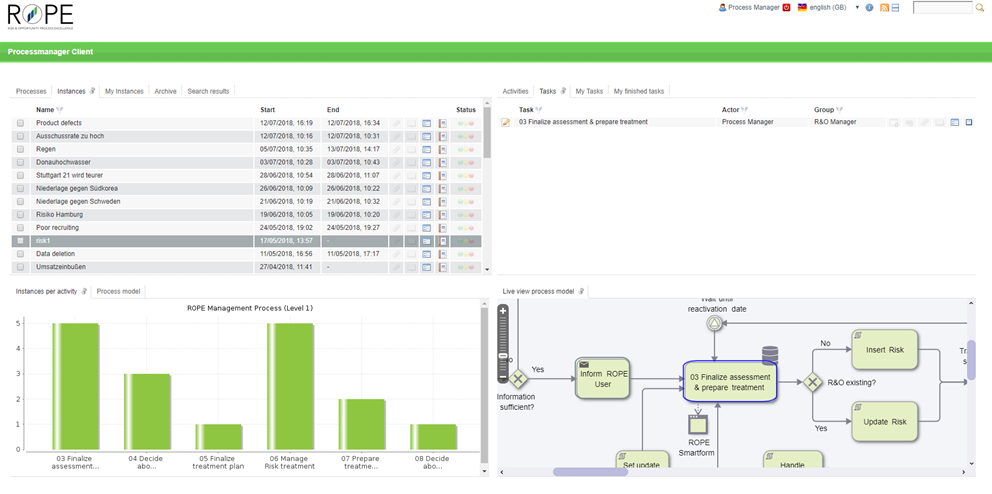
Task: Click the language flag icon
Action: point(802,8)
